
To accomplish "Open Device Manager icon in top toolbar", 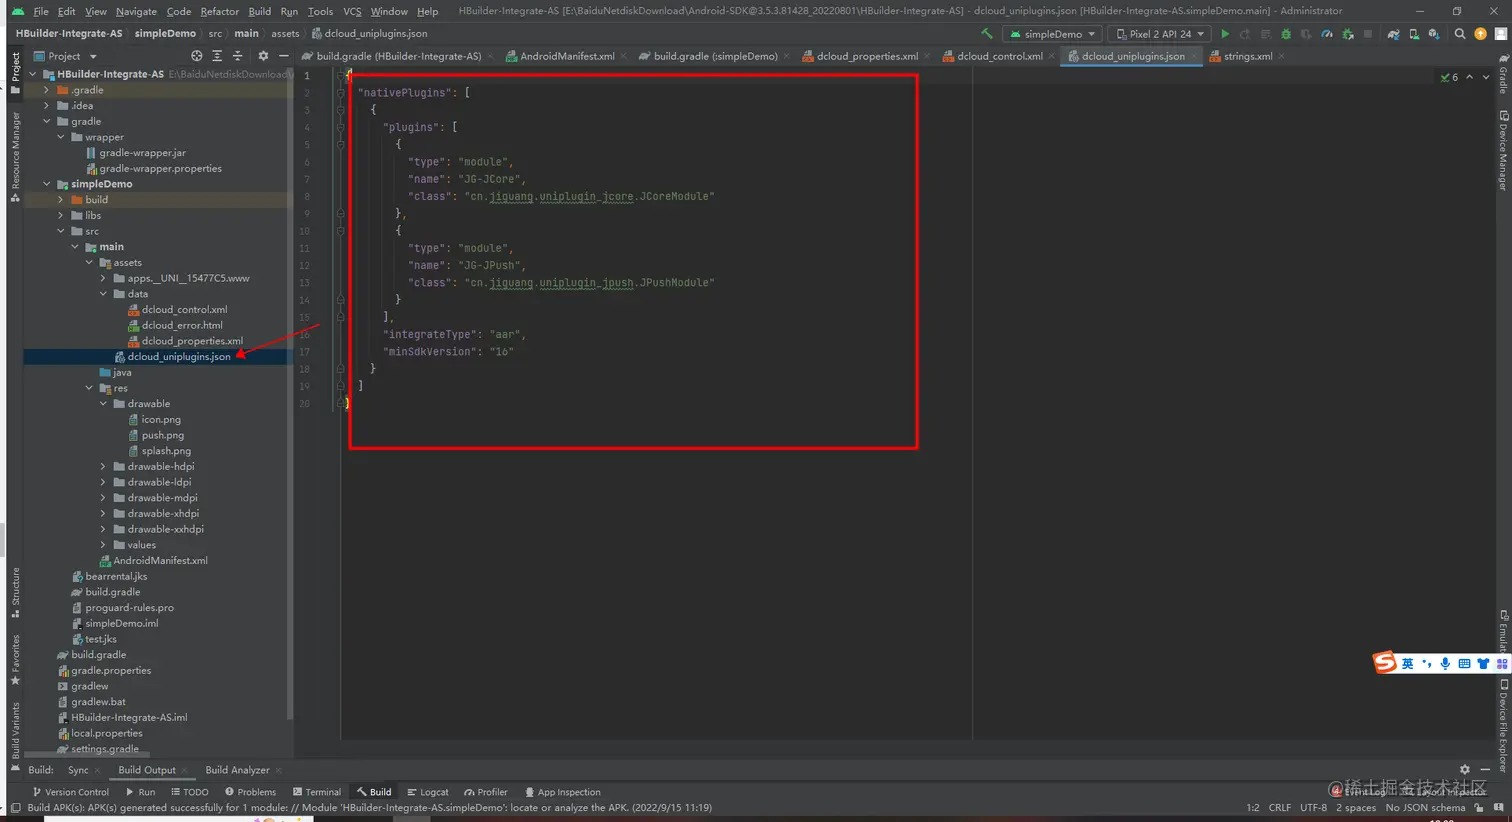I will [1414, 34].
